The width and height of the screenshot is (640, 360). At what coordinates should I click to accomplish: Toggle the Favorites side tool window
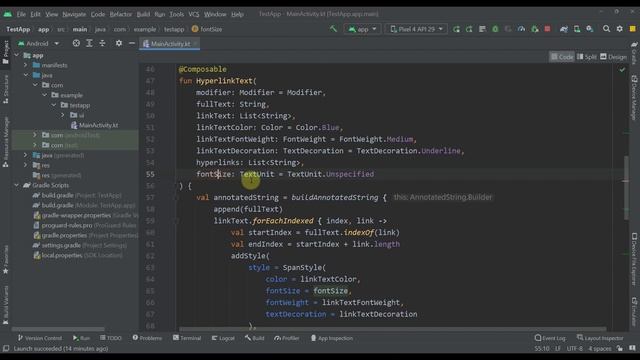click(5, 260)
